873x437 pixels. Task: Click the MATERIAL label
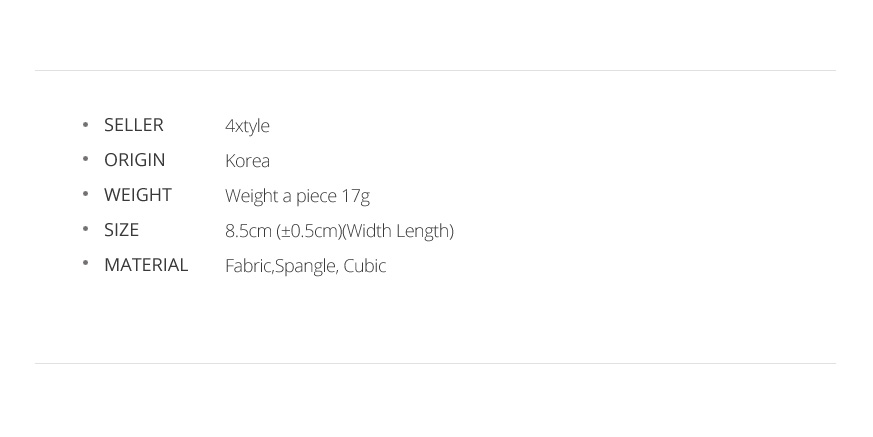[x=146, y=265]
